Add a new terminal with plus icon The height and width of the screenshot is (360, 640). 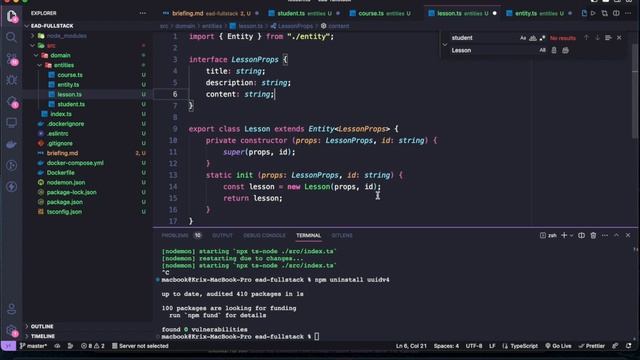(x=564, y=236)
